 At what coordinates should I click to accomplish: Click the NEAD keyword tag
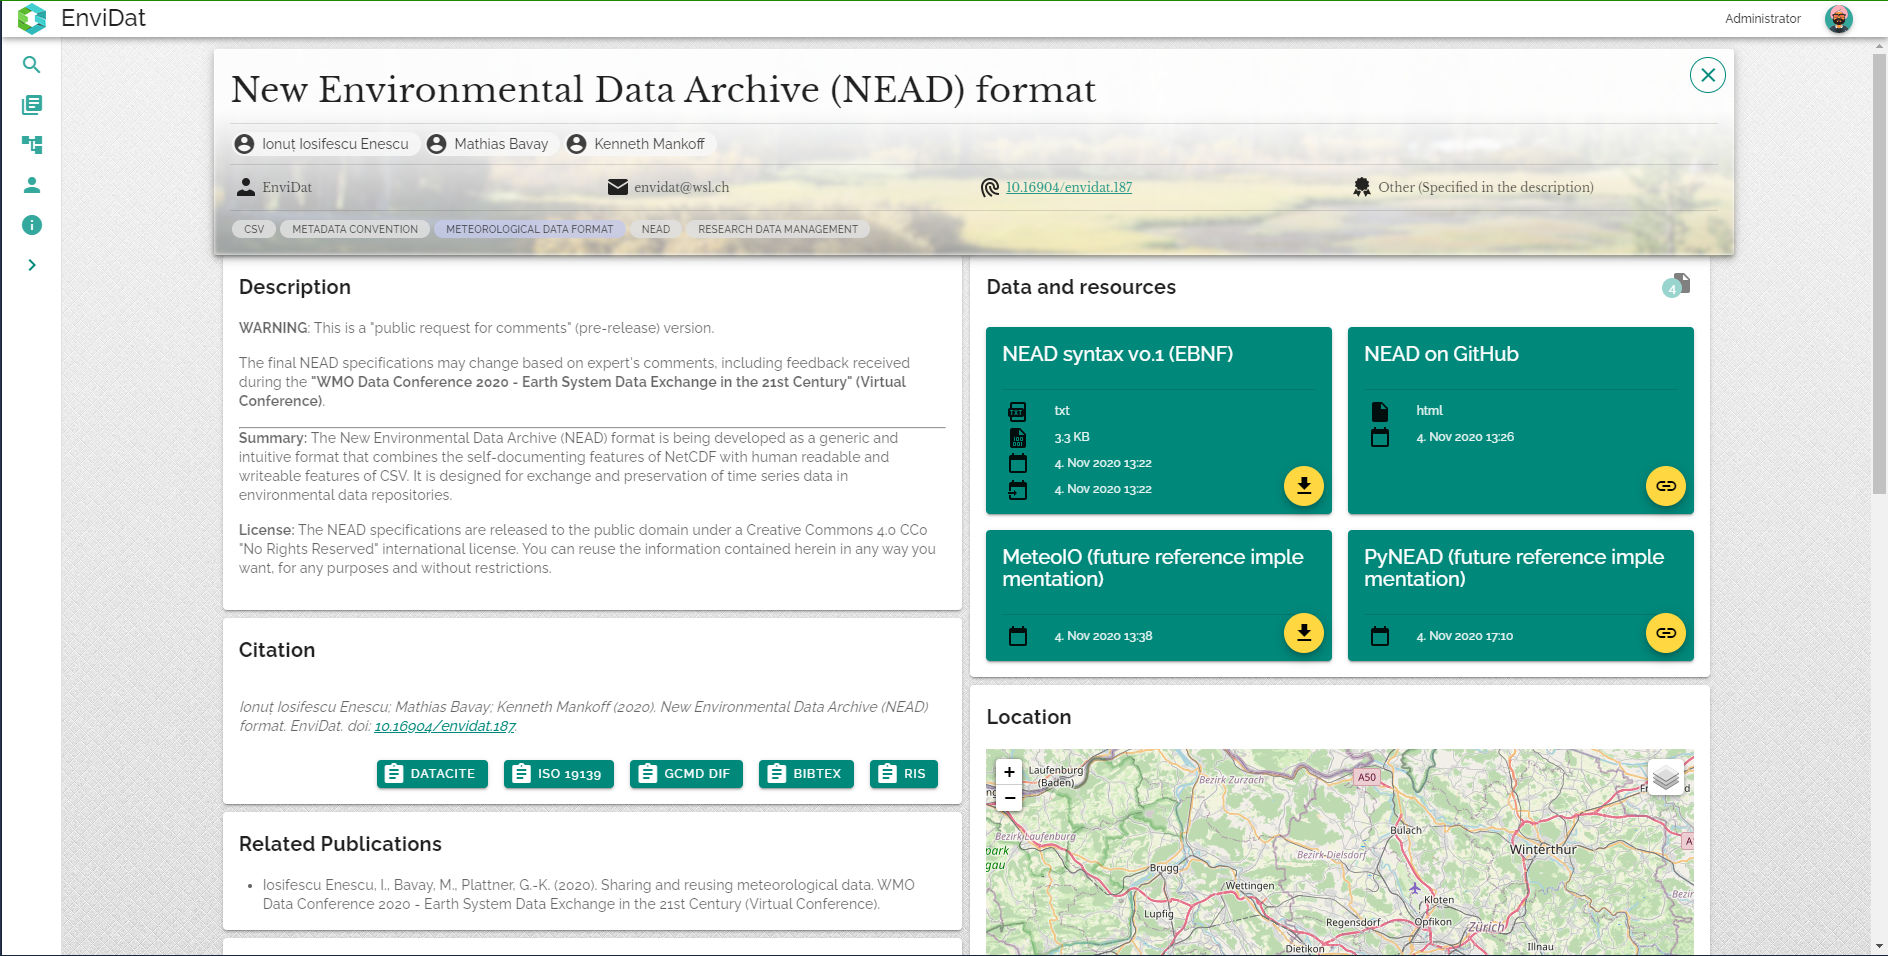[656, 229]
